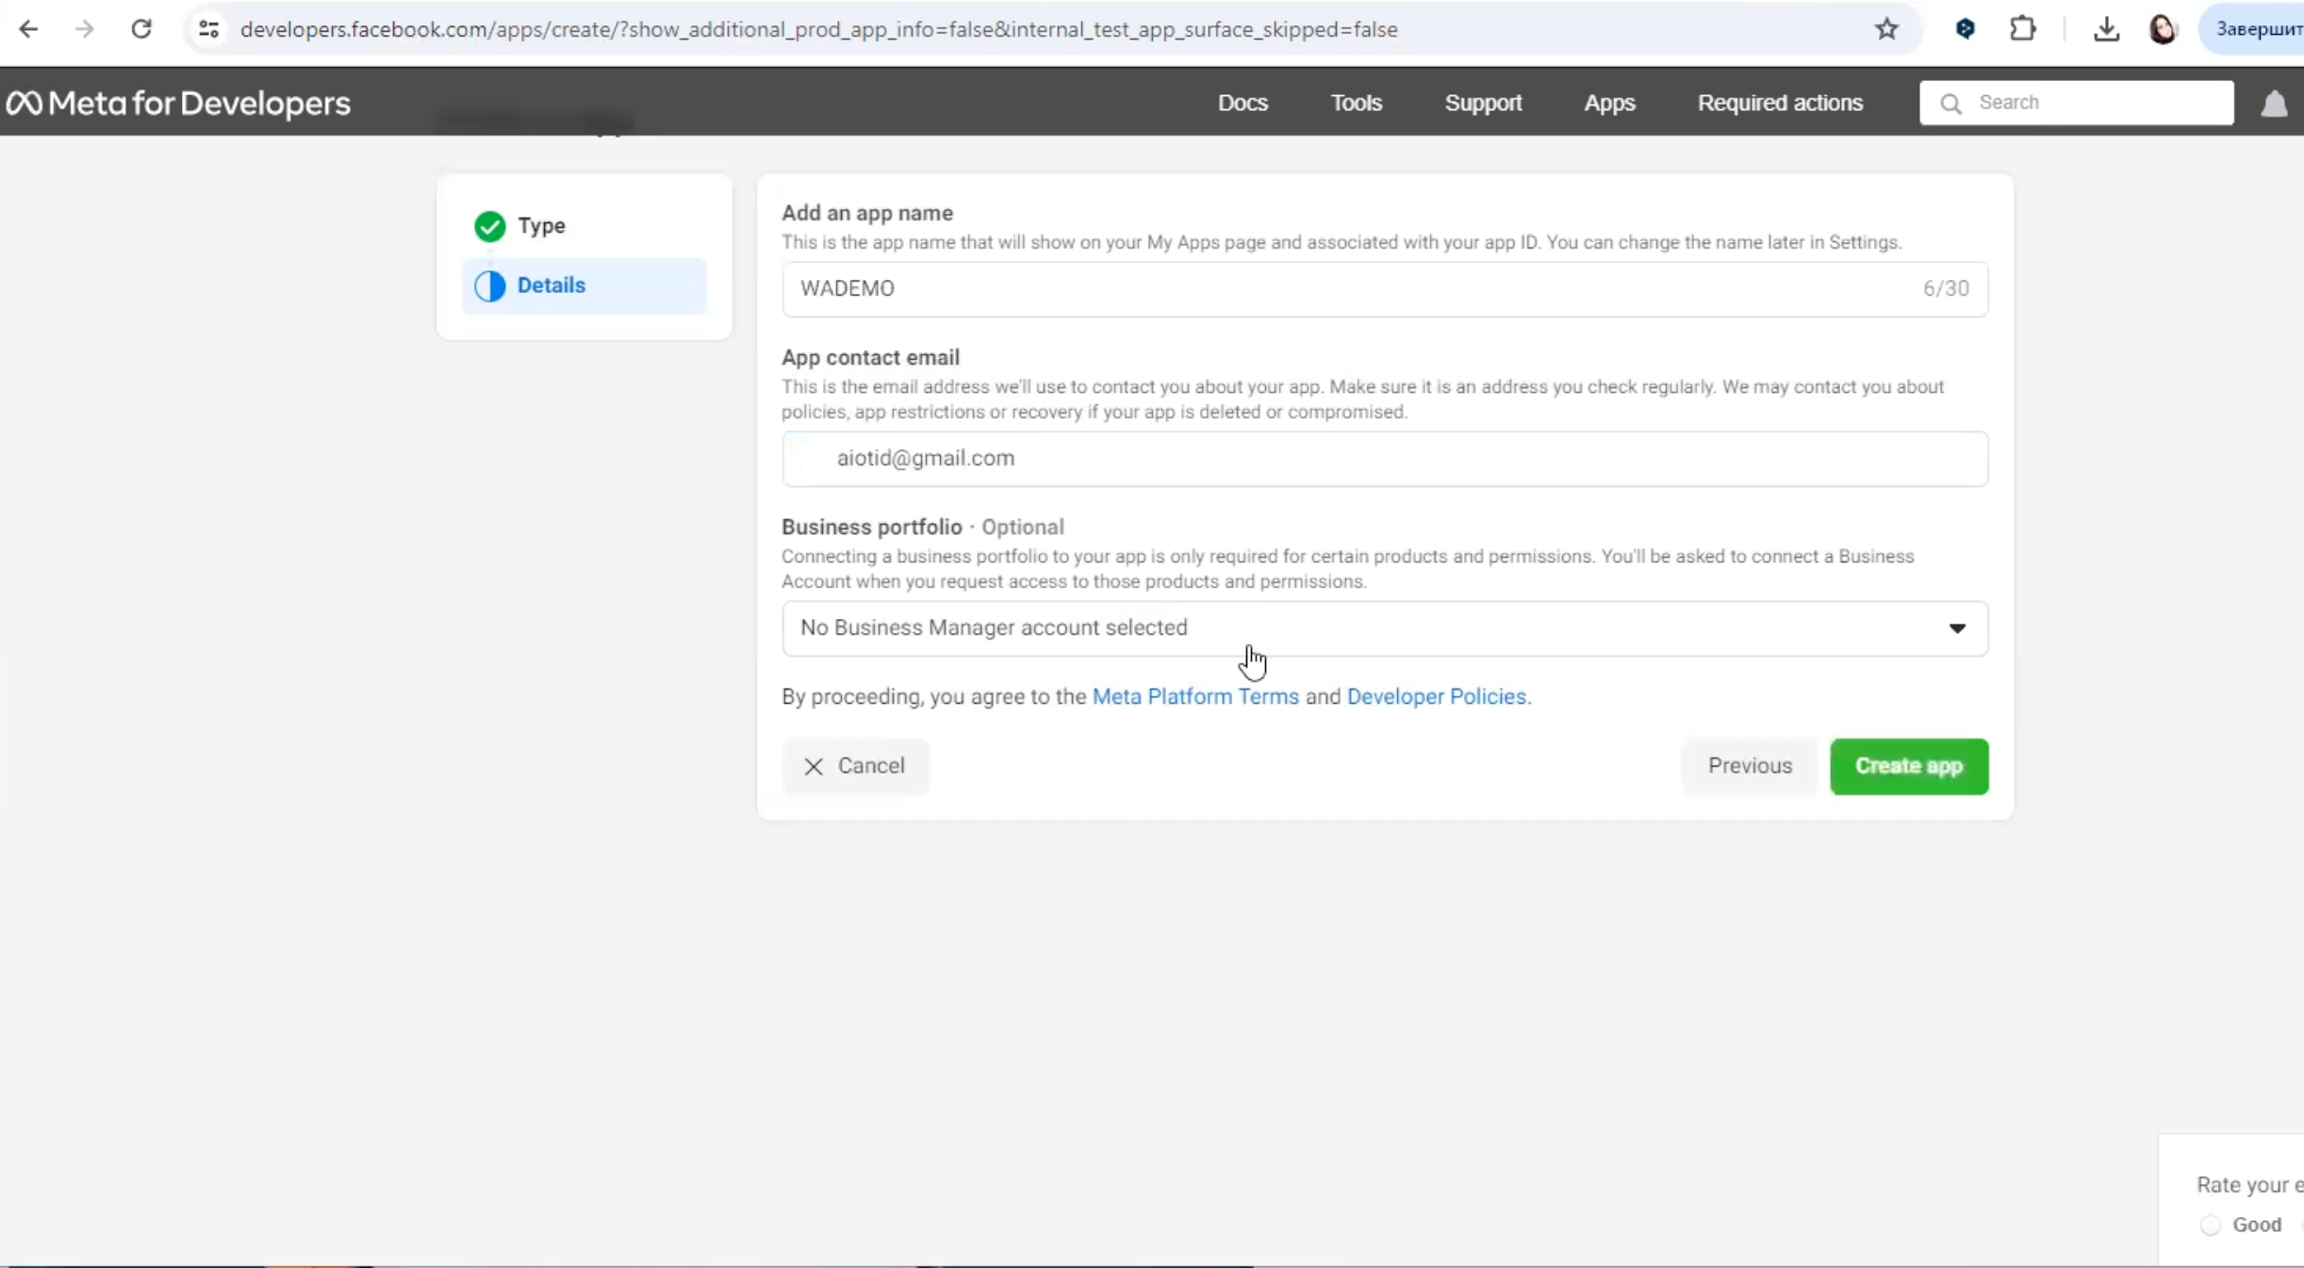
Task: Bookmark page using star icon
Action: pos(1886,29)
